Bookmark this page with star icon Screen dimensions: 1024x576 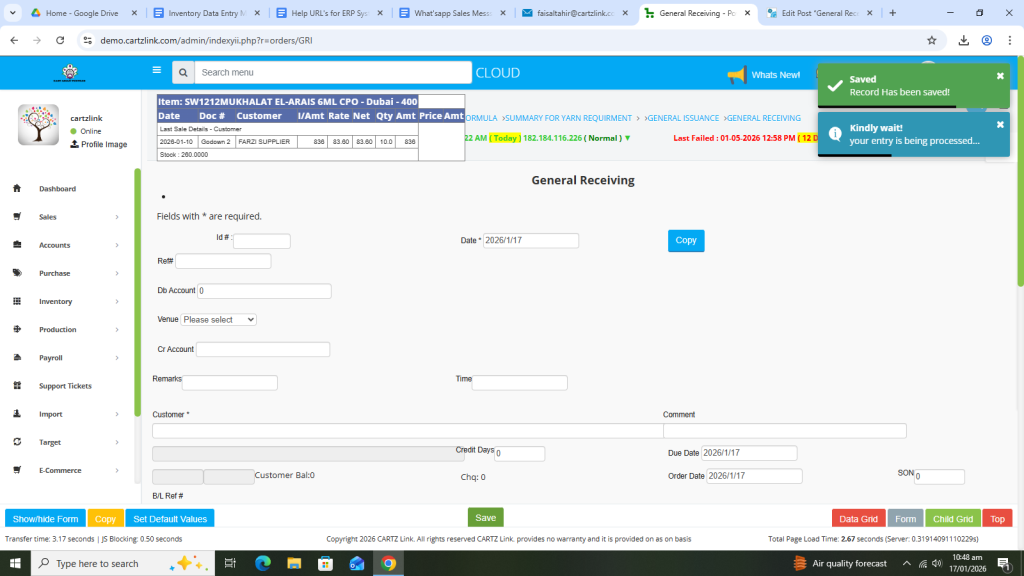click(x=932, y=40)
